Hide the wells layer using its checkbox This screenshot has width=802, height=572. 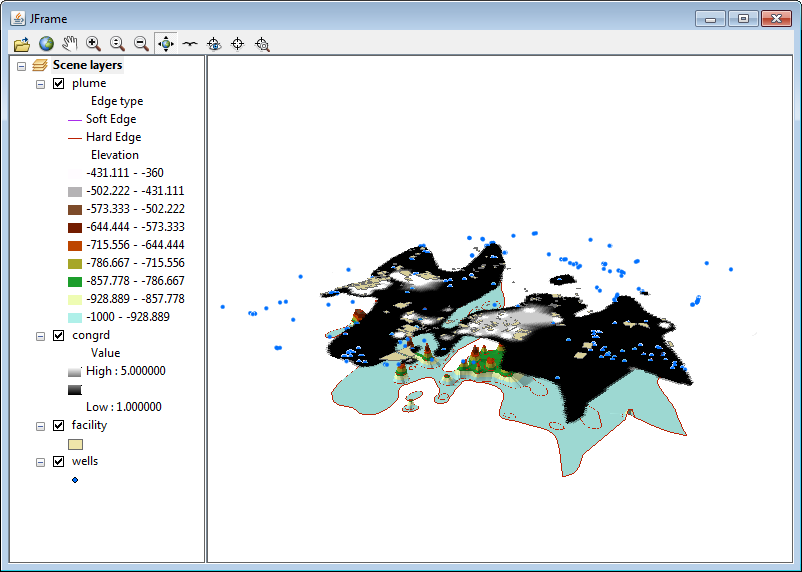click(58, 462)
